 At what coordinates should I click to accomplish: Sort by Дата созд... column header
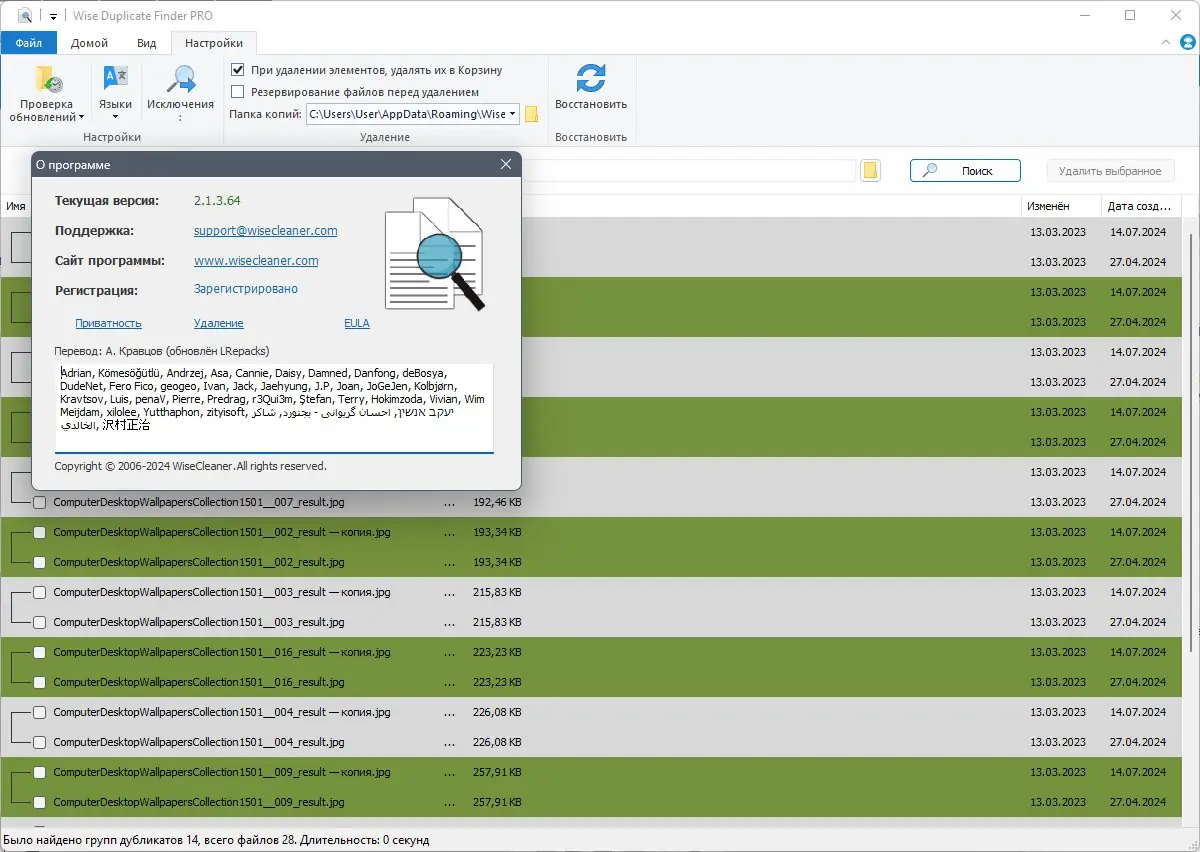[1141, 206]
